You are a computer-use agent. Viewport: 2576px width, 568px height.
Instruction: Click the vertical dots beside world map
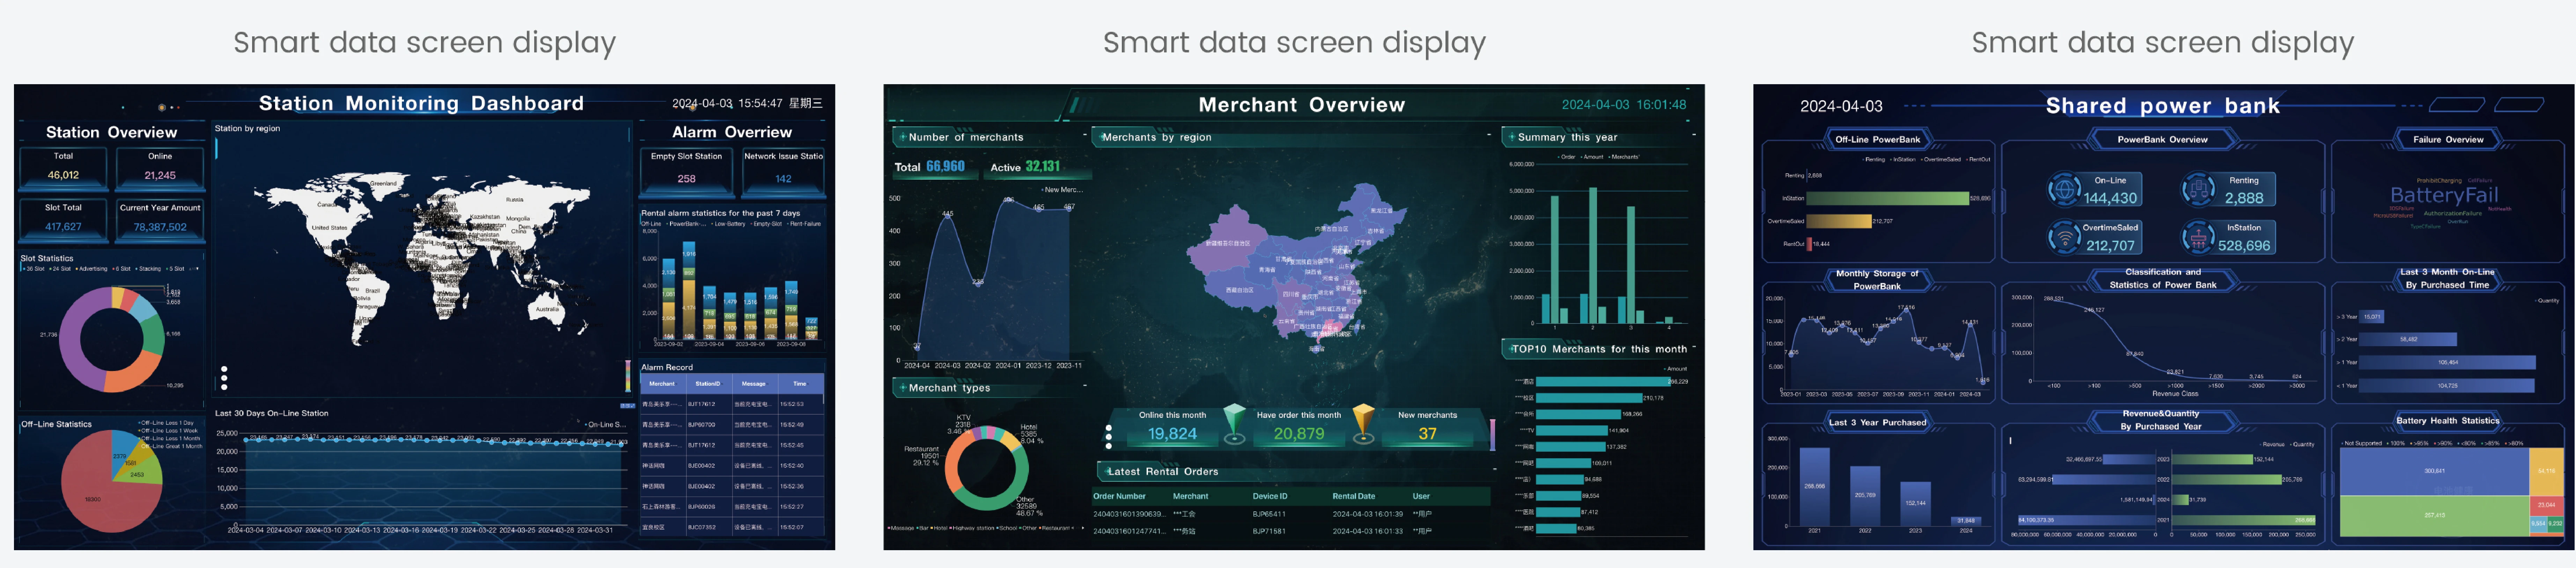224,378
